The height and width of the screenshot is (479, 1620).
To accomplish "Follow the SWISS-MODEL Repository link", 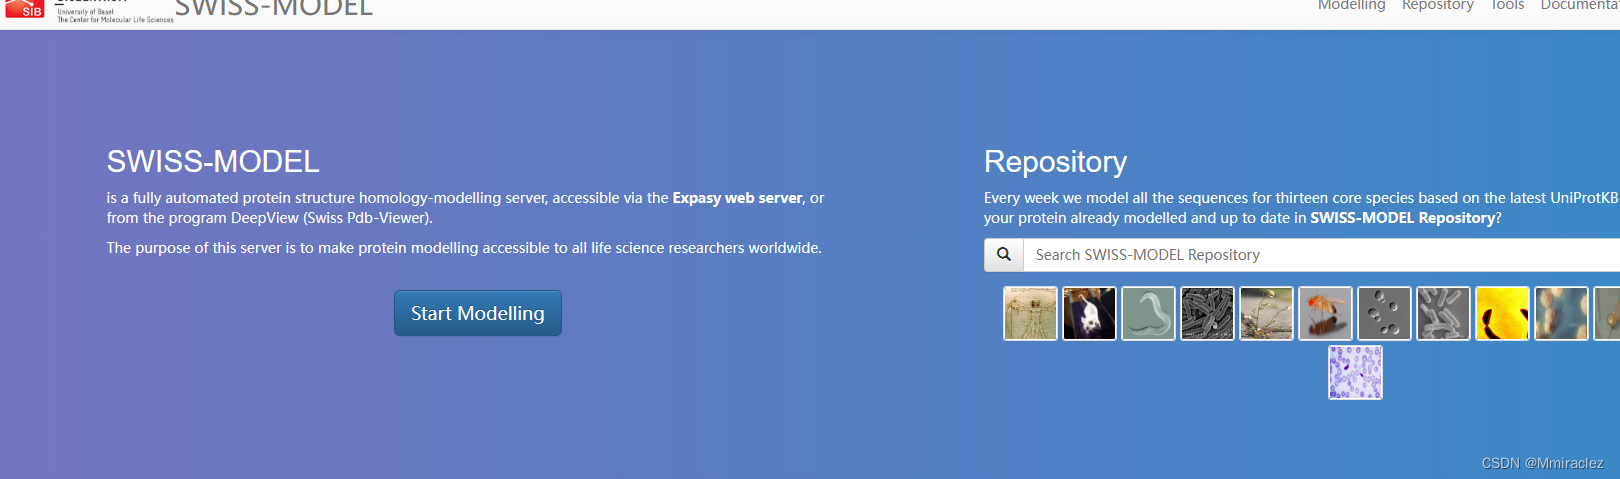I will pos(1403,218).
